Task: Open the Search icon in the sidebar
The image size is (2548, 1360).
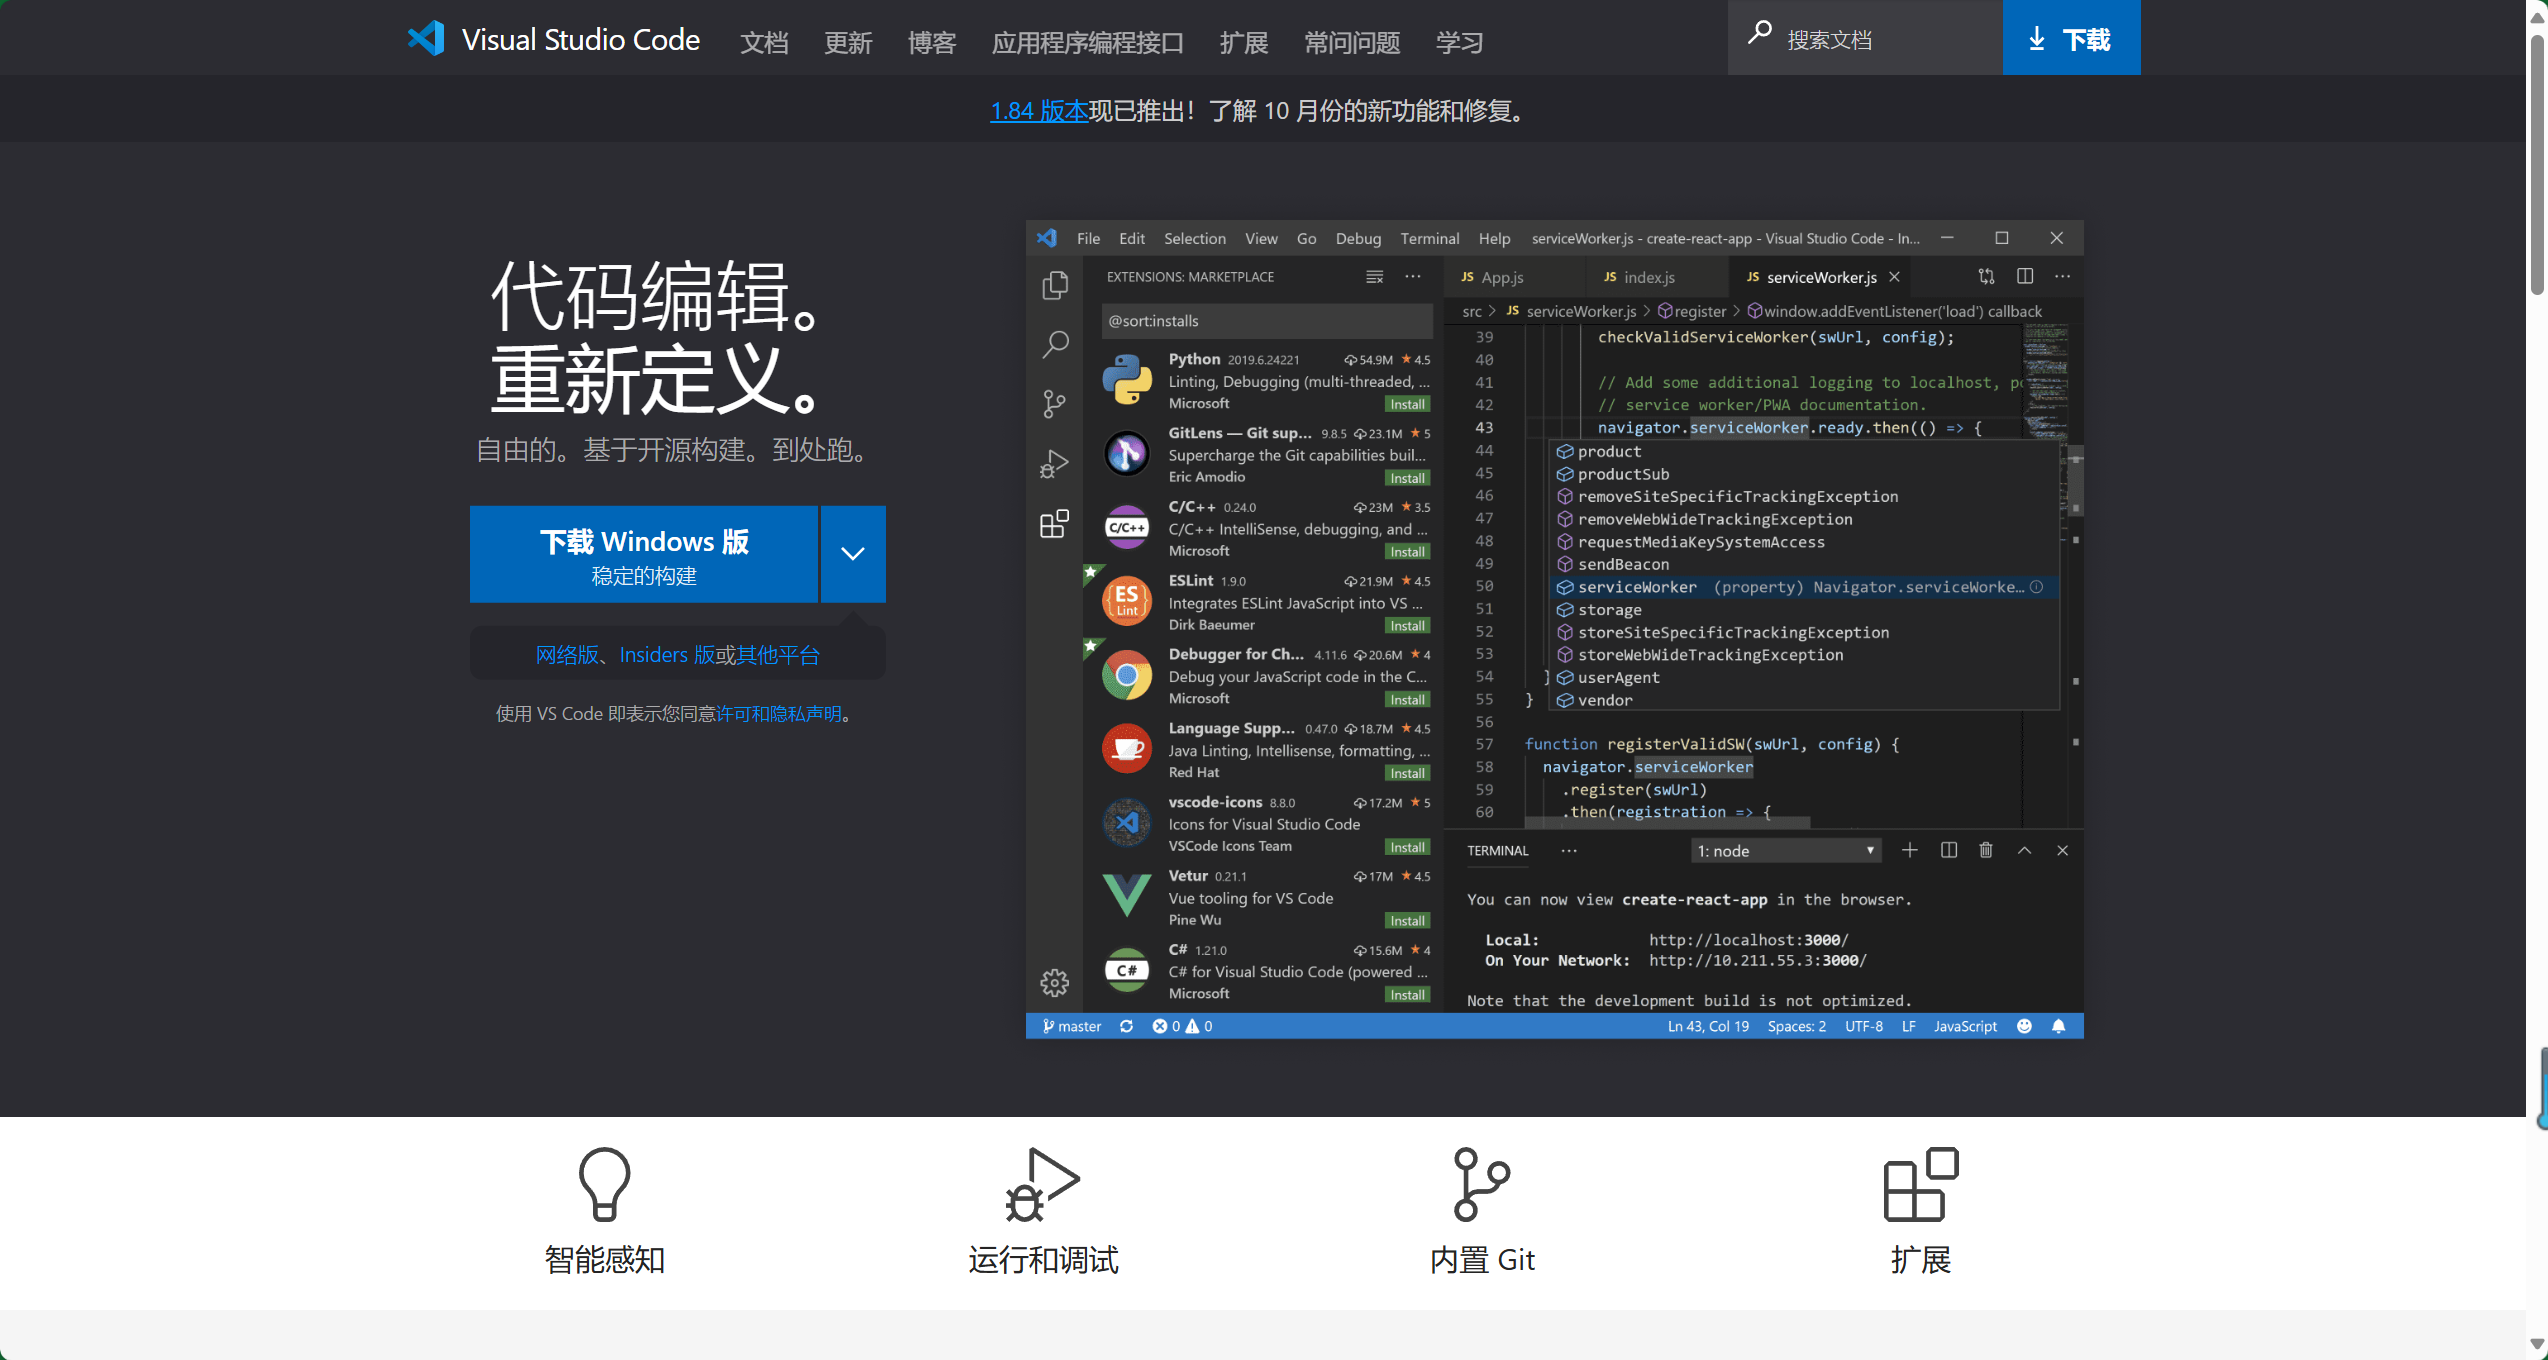Action: tap(1055, 344)
